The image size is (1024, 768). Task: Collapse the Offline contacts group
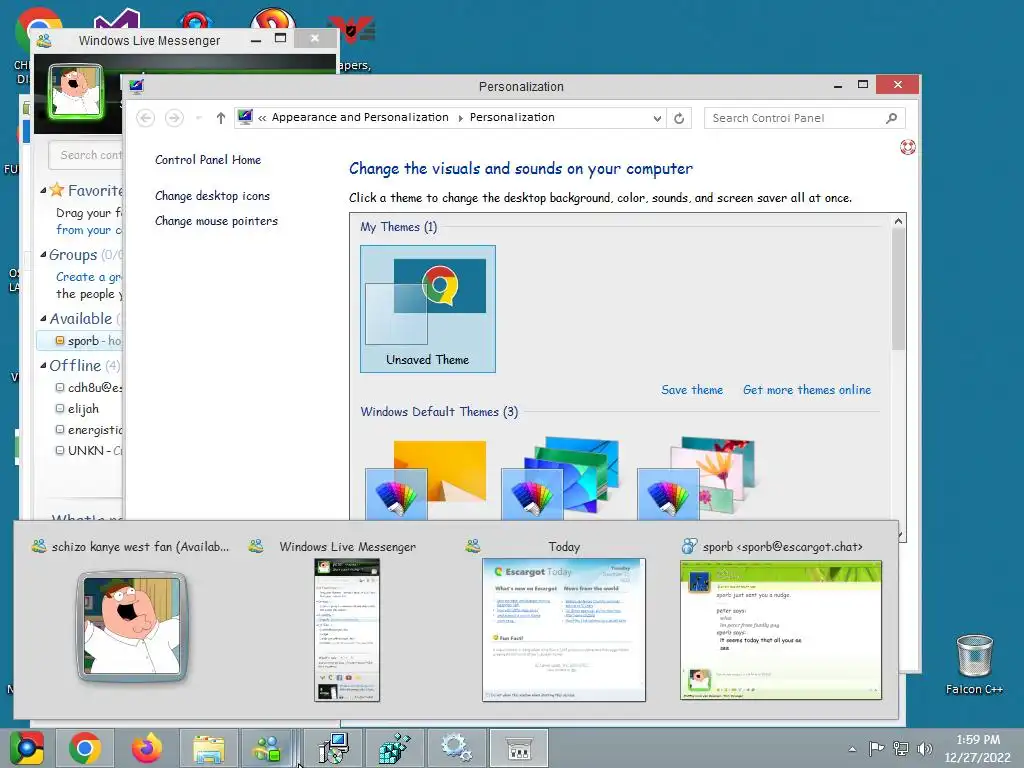pyautogui.click(x=43, y=366)
